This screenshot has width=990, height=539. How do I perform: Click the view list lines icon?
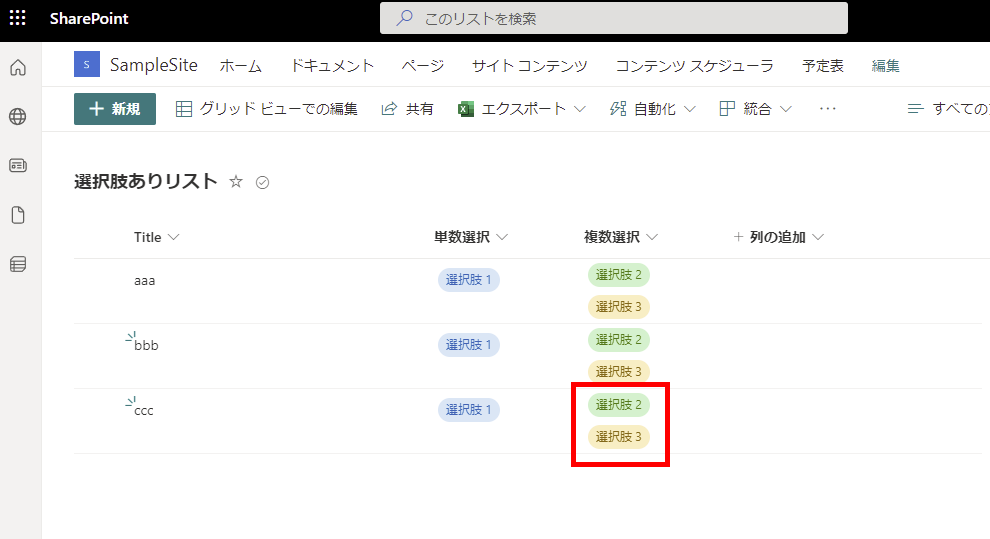tap(915, 109)
